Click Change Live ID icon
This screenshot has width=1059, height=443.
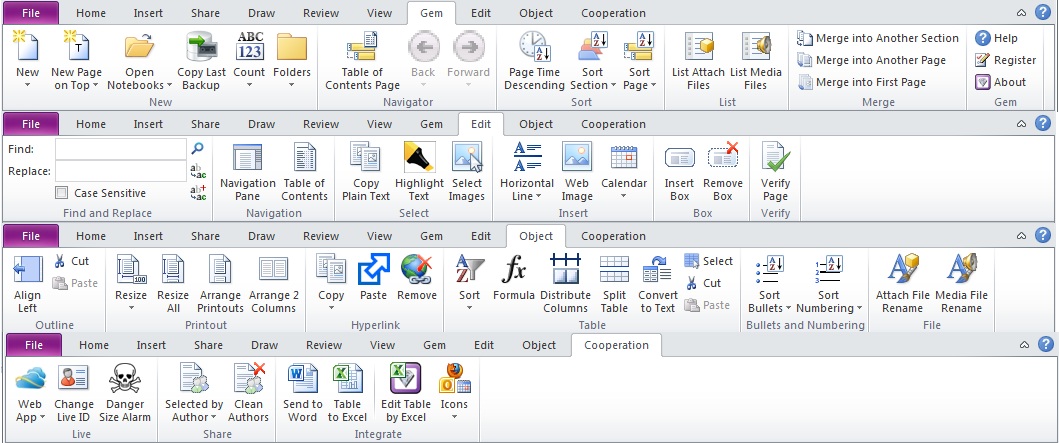click(x=74, y=379)
